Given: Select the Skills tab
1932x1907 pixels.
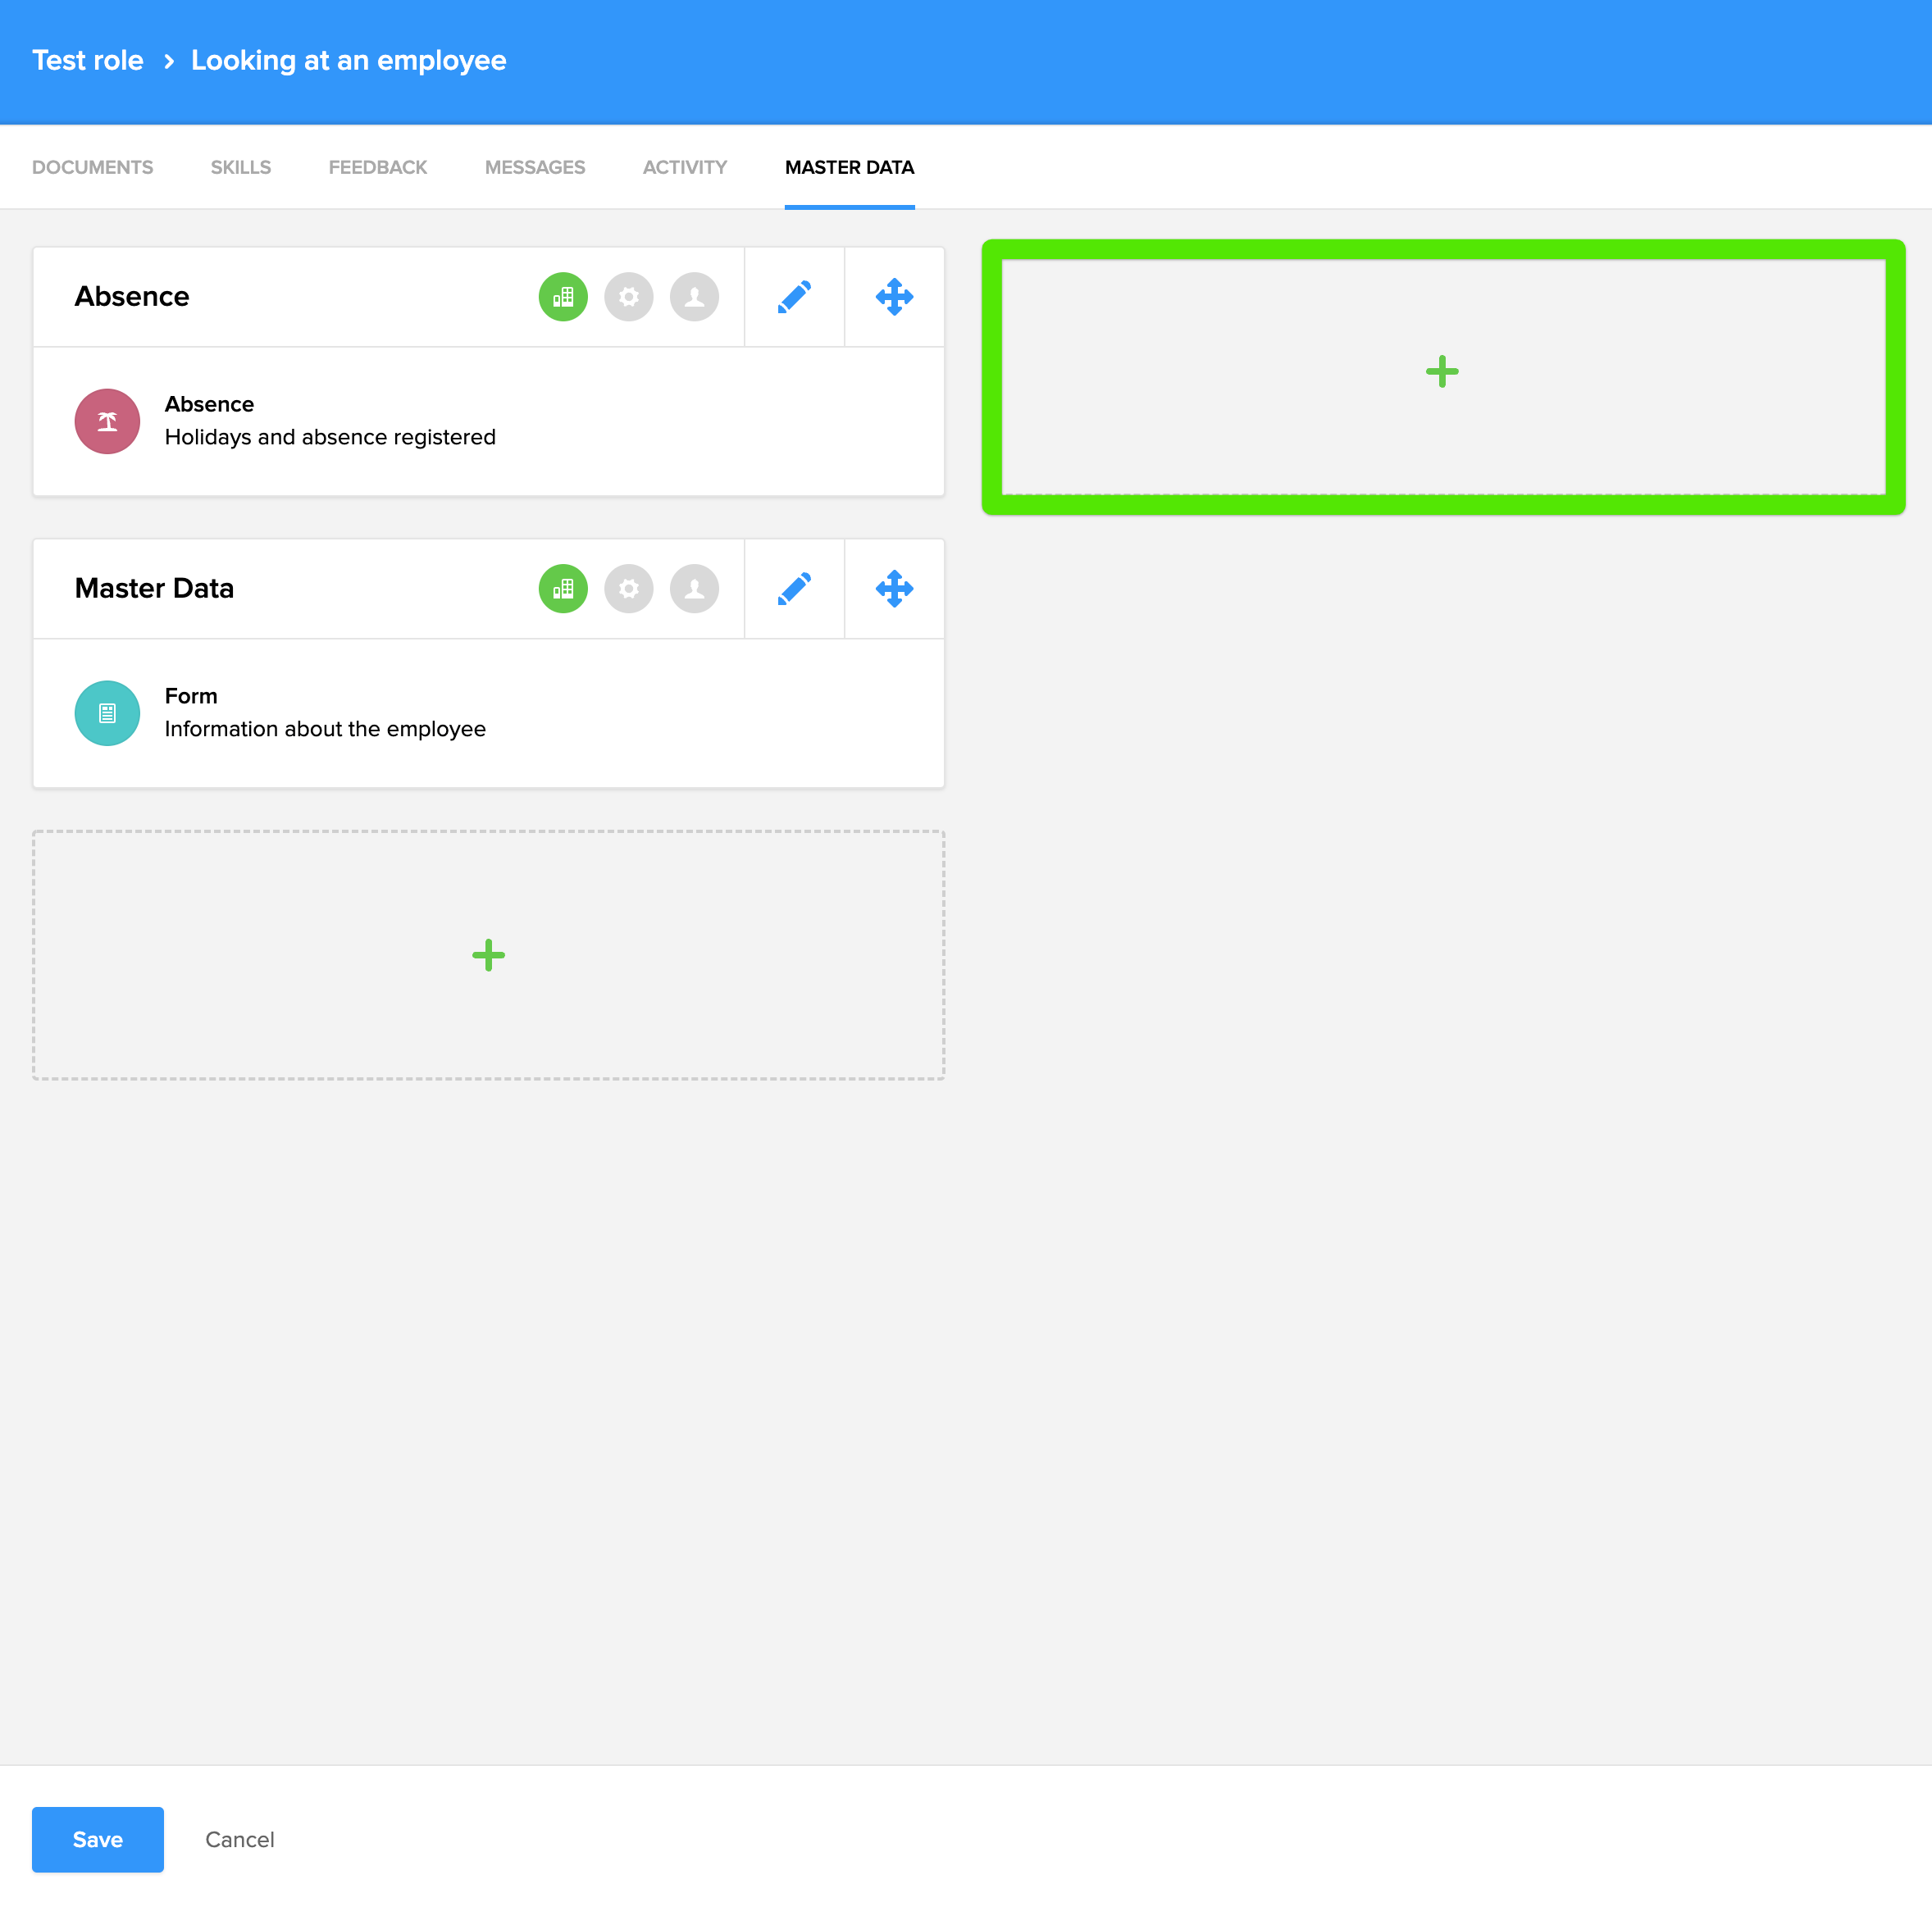Looking at the screenshot, I should [240, 167].
